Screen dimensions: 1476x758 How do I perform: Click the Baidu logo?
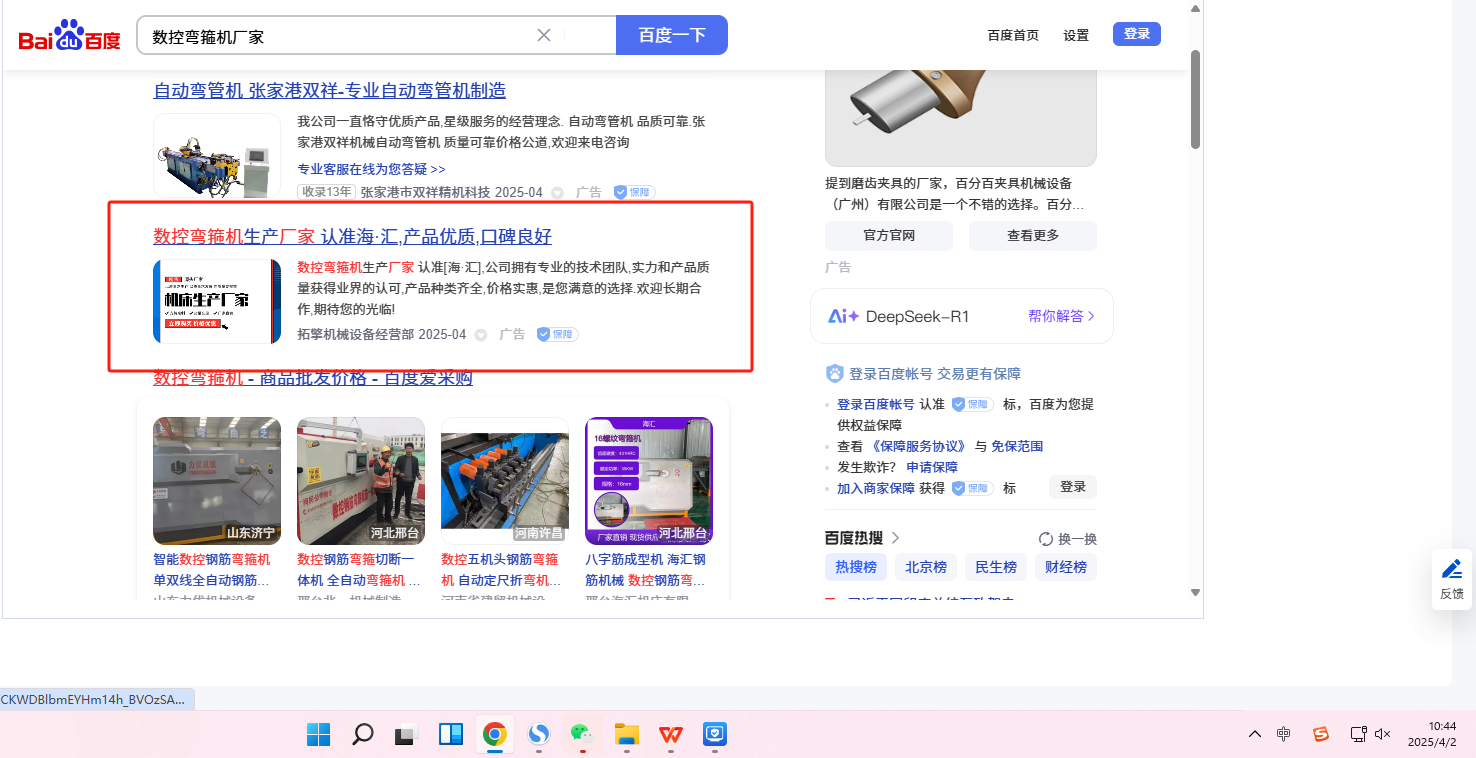[x=69, y=36]
